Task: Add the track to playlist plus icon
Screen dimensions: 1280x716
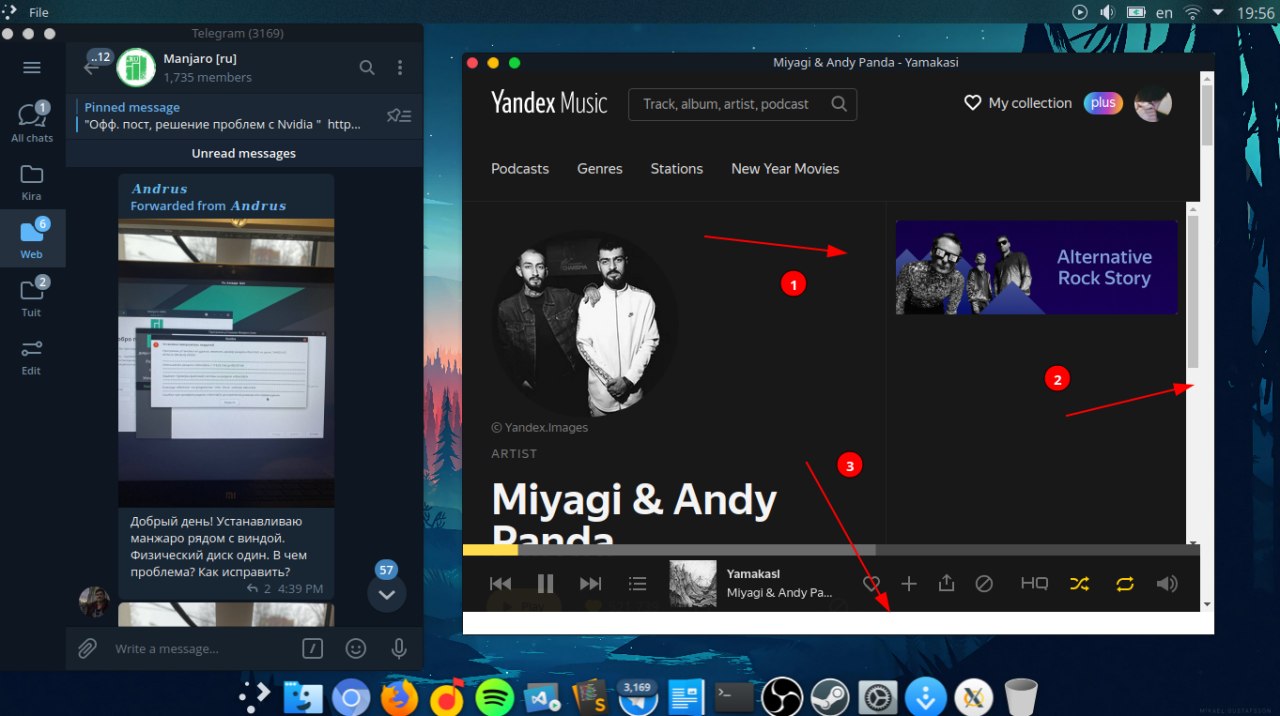Action: click(909, 584)
